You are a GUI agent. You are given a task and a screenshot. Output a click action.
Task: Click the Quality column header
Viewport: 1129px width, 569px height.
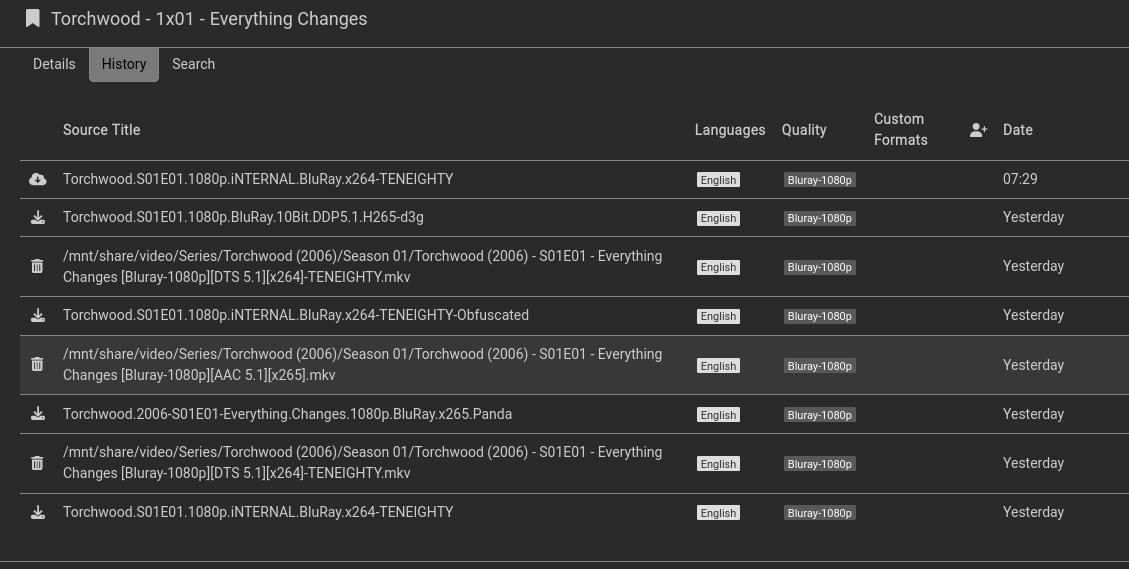(804, 130)
